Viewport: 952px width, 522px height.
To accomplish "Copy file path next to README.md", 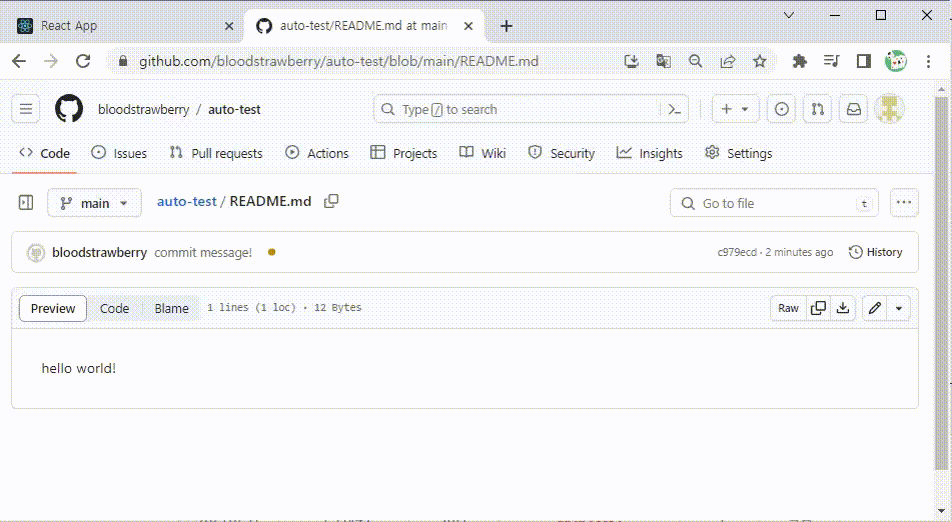I will pyautogui.click(x=331, y=201).
